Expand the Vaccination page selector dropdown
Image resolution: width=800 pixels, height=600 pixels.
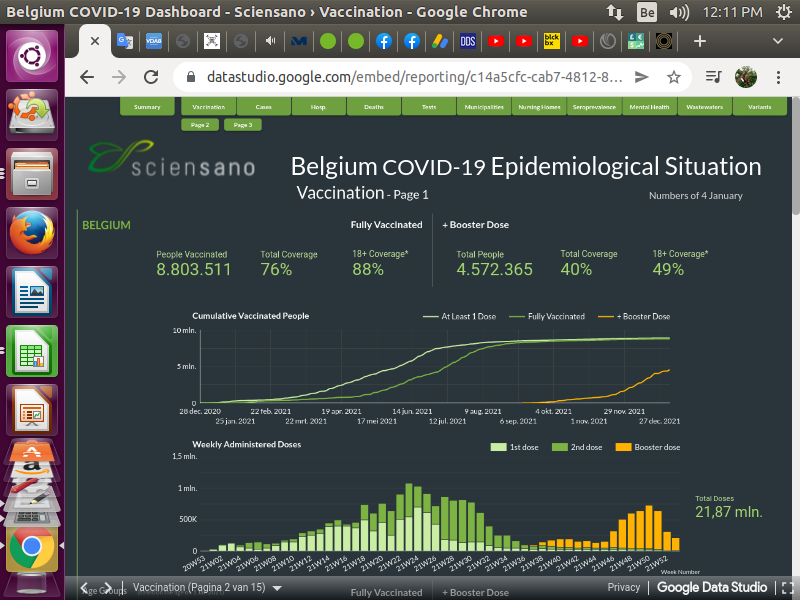pyautogui.click(x=277, y=588)
